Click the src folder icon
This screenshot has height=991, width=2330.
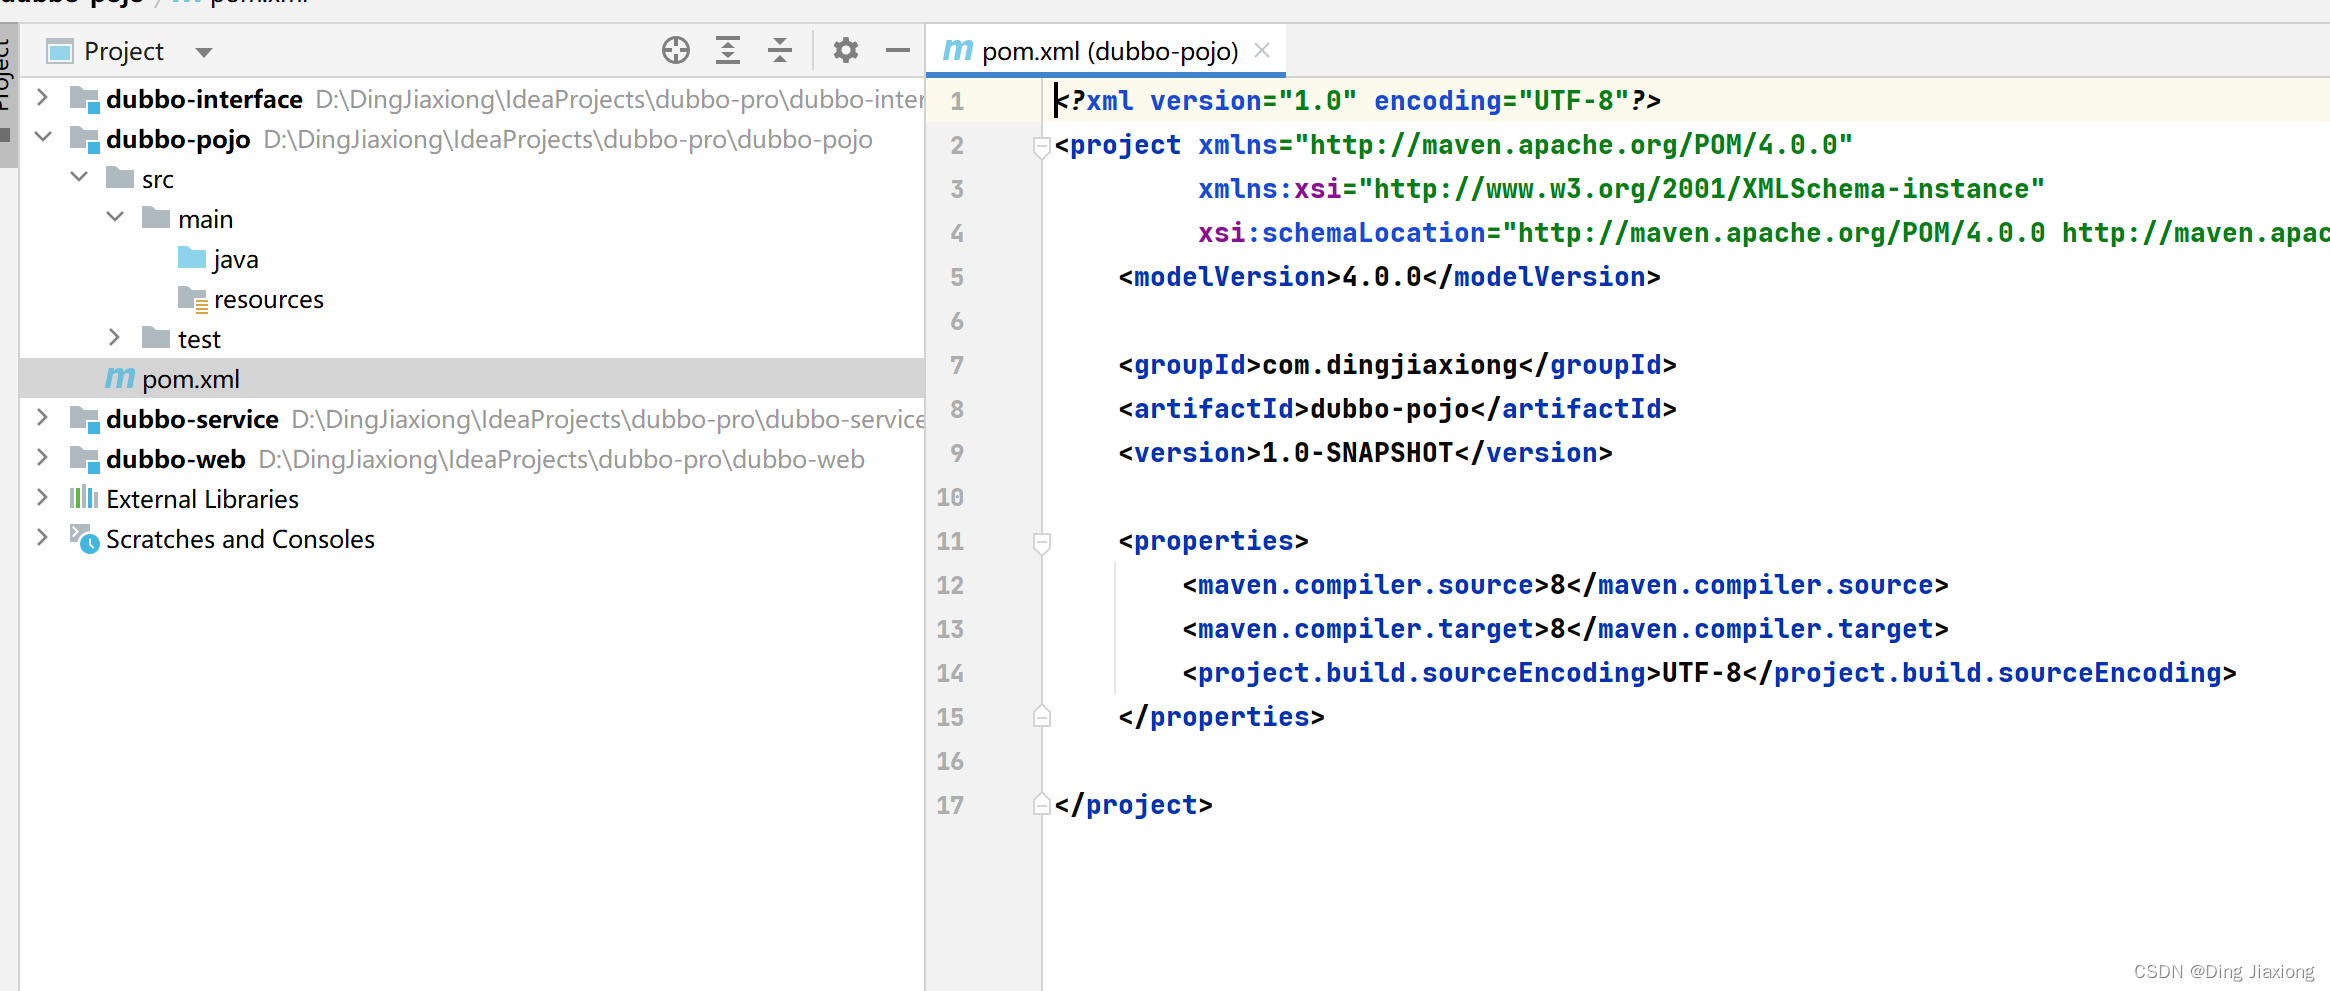120,178
